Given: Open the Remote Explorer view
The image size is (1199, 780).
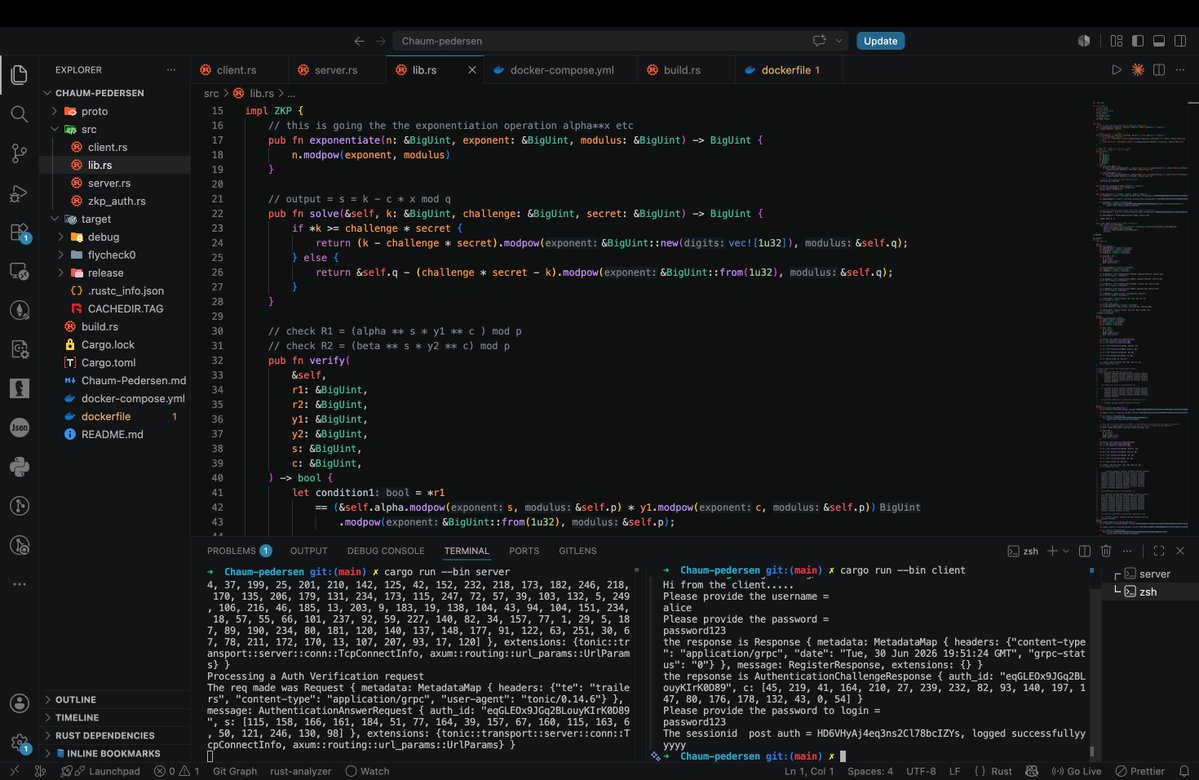Looking at the screenshot, I should click(x=19, y=271).
